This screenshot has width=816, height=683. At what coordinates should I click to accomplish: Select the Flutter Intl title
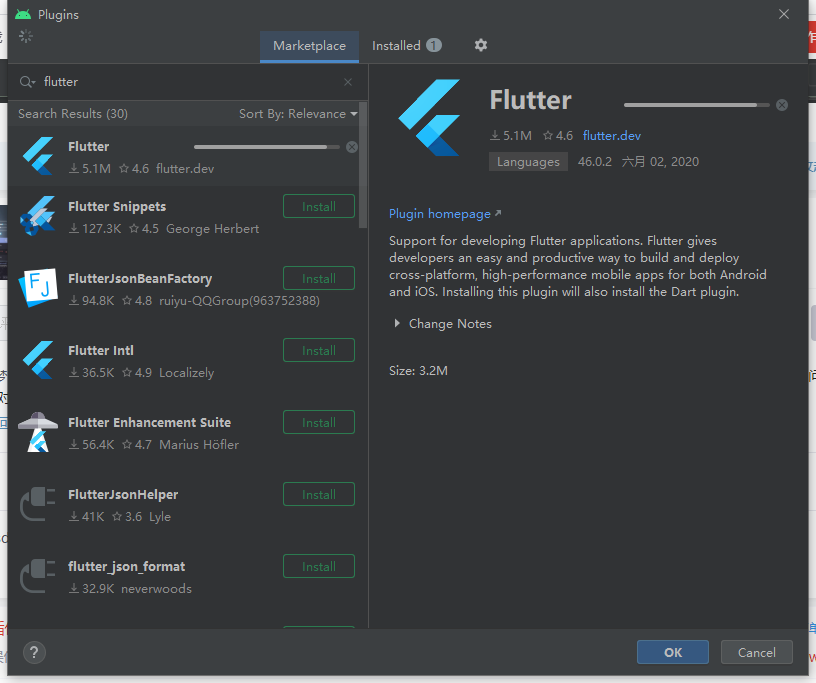[x=101, y=350]
